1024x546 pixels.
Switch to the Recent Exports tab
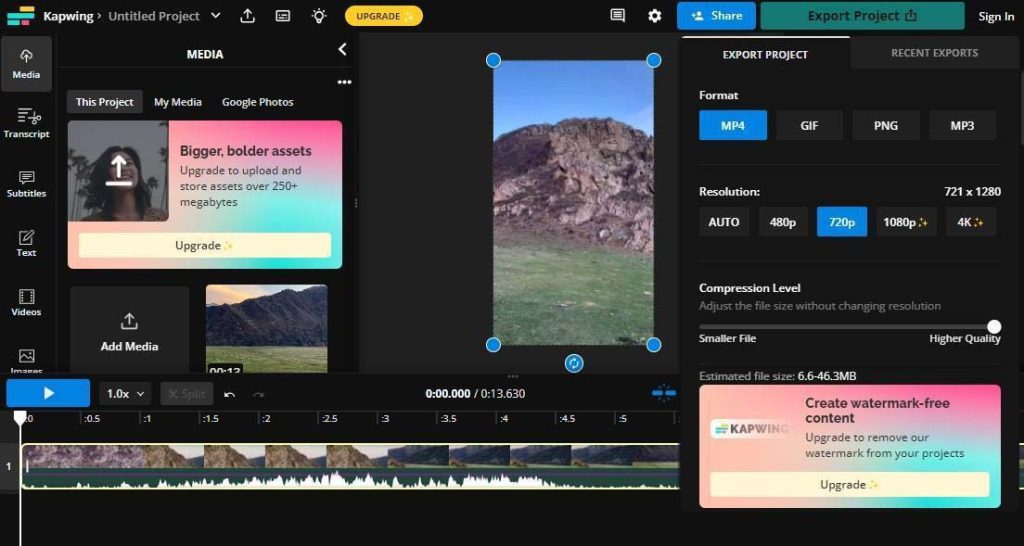point(935,53)
